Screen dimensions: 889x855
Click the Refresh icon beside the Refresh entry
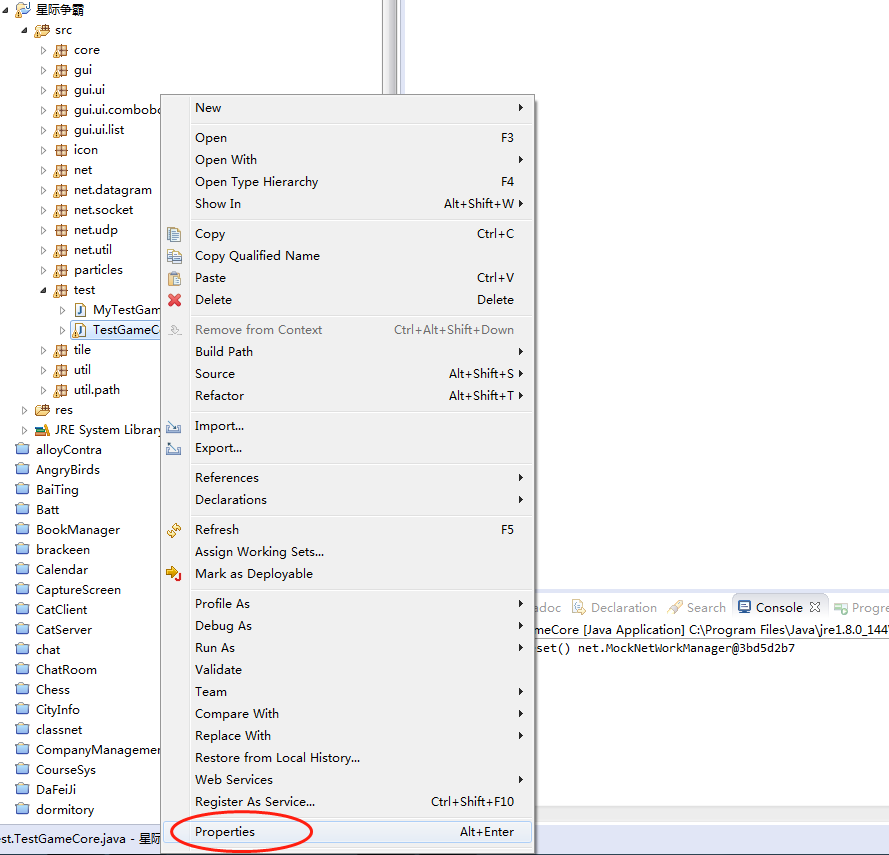[x=176, y=529]
